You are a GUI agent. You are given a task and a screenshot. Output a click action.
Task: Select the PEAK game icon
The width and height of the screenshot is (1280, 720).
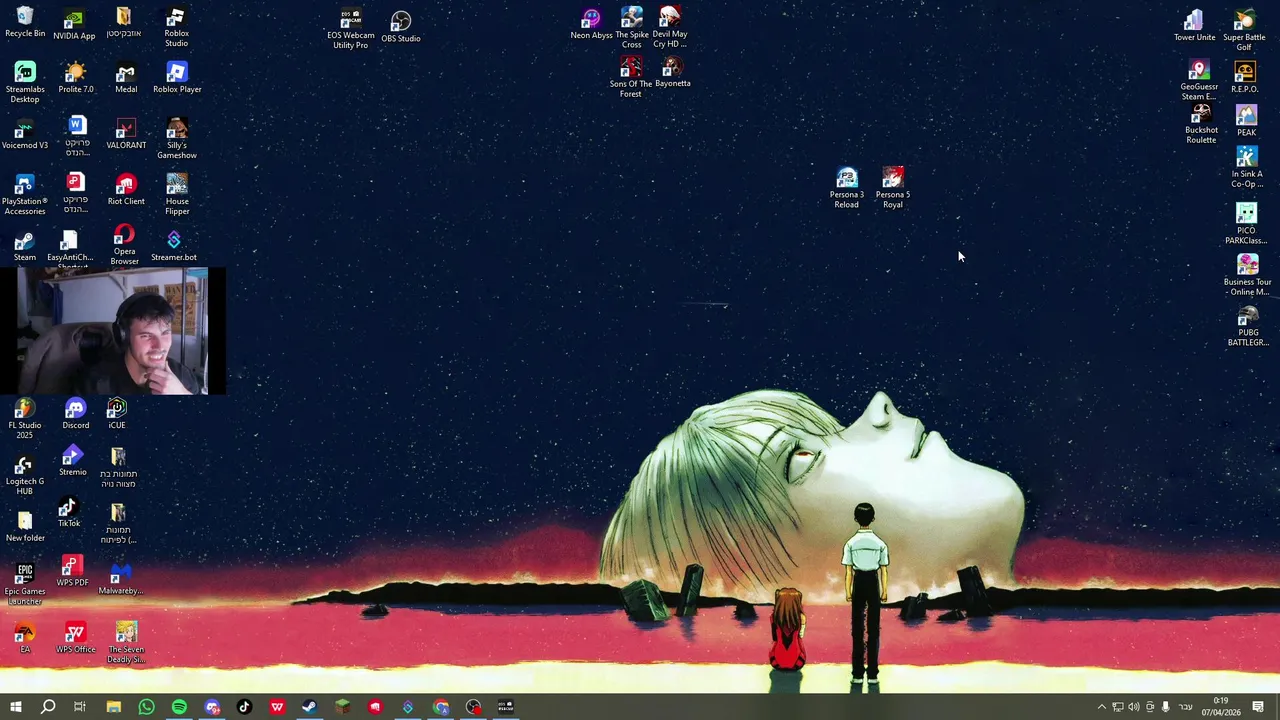point(1246,121)
